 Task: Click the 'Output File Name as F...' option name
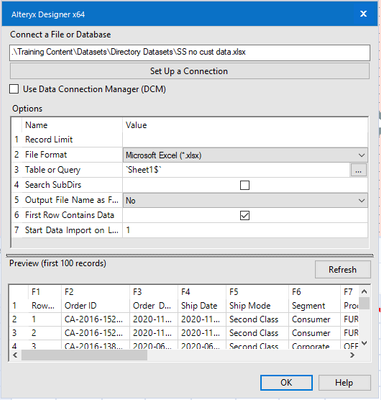(x=71, y=200)
